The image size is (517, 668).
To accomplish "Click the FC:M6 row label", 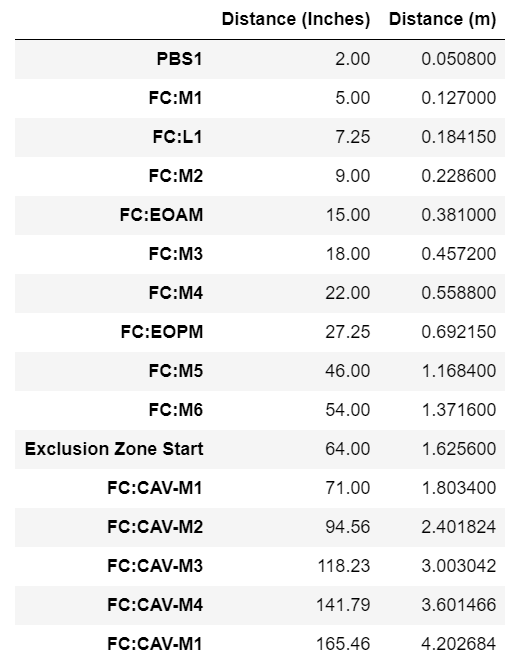I will point(175,410).
